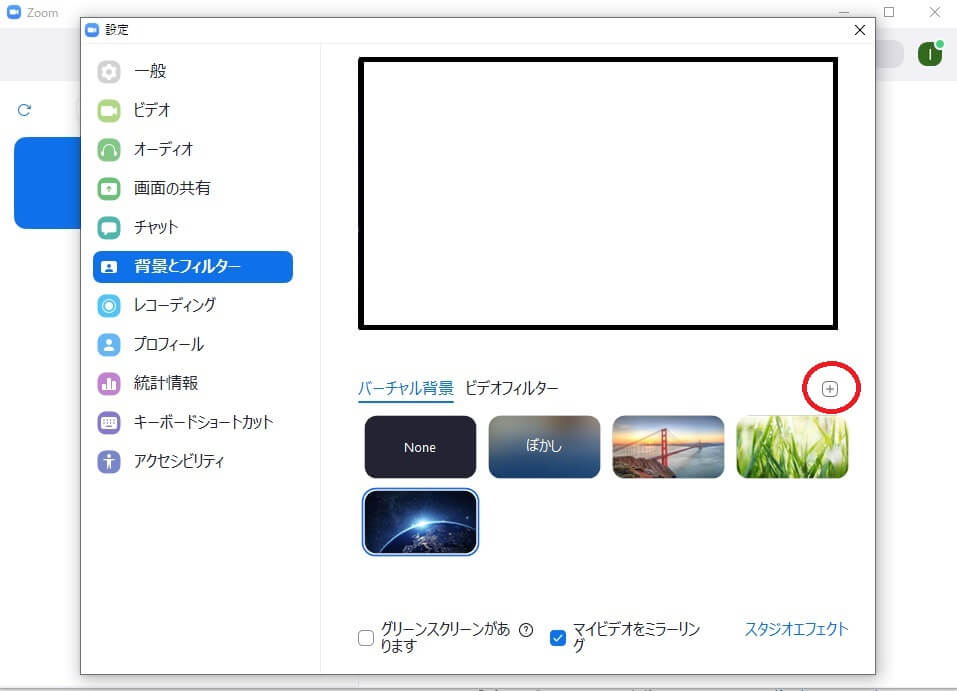The height and width of the screenshot is (691, 957).
Task: Open キーボードショートカット keyboard icon
Action: 109,423
